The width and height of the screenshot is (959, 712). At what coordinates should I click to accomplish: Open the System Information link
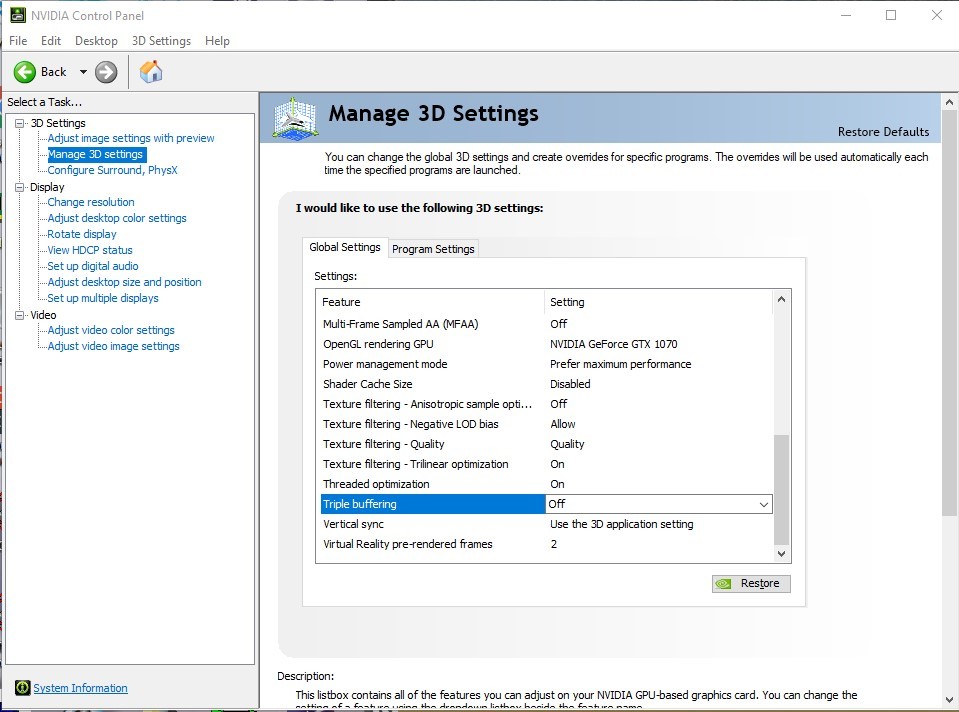tap(80, 688)
